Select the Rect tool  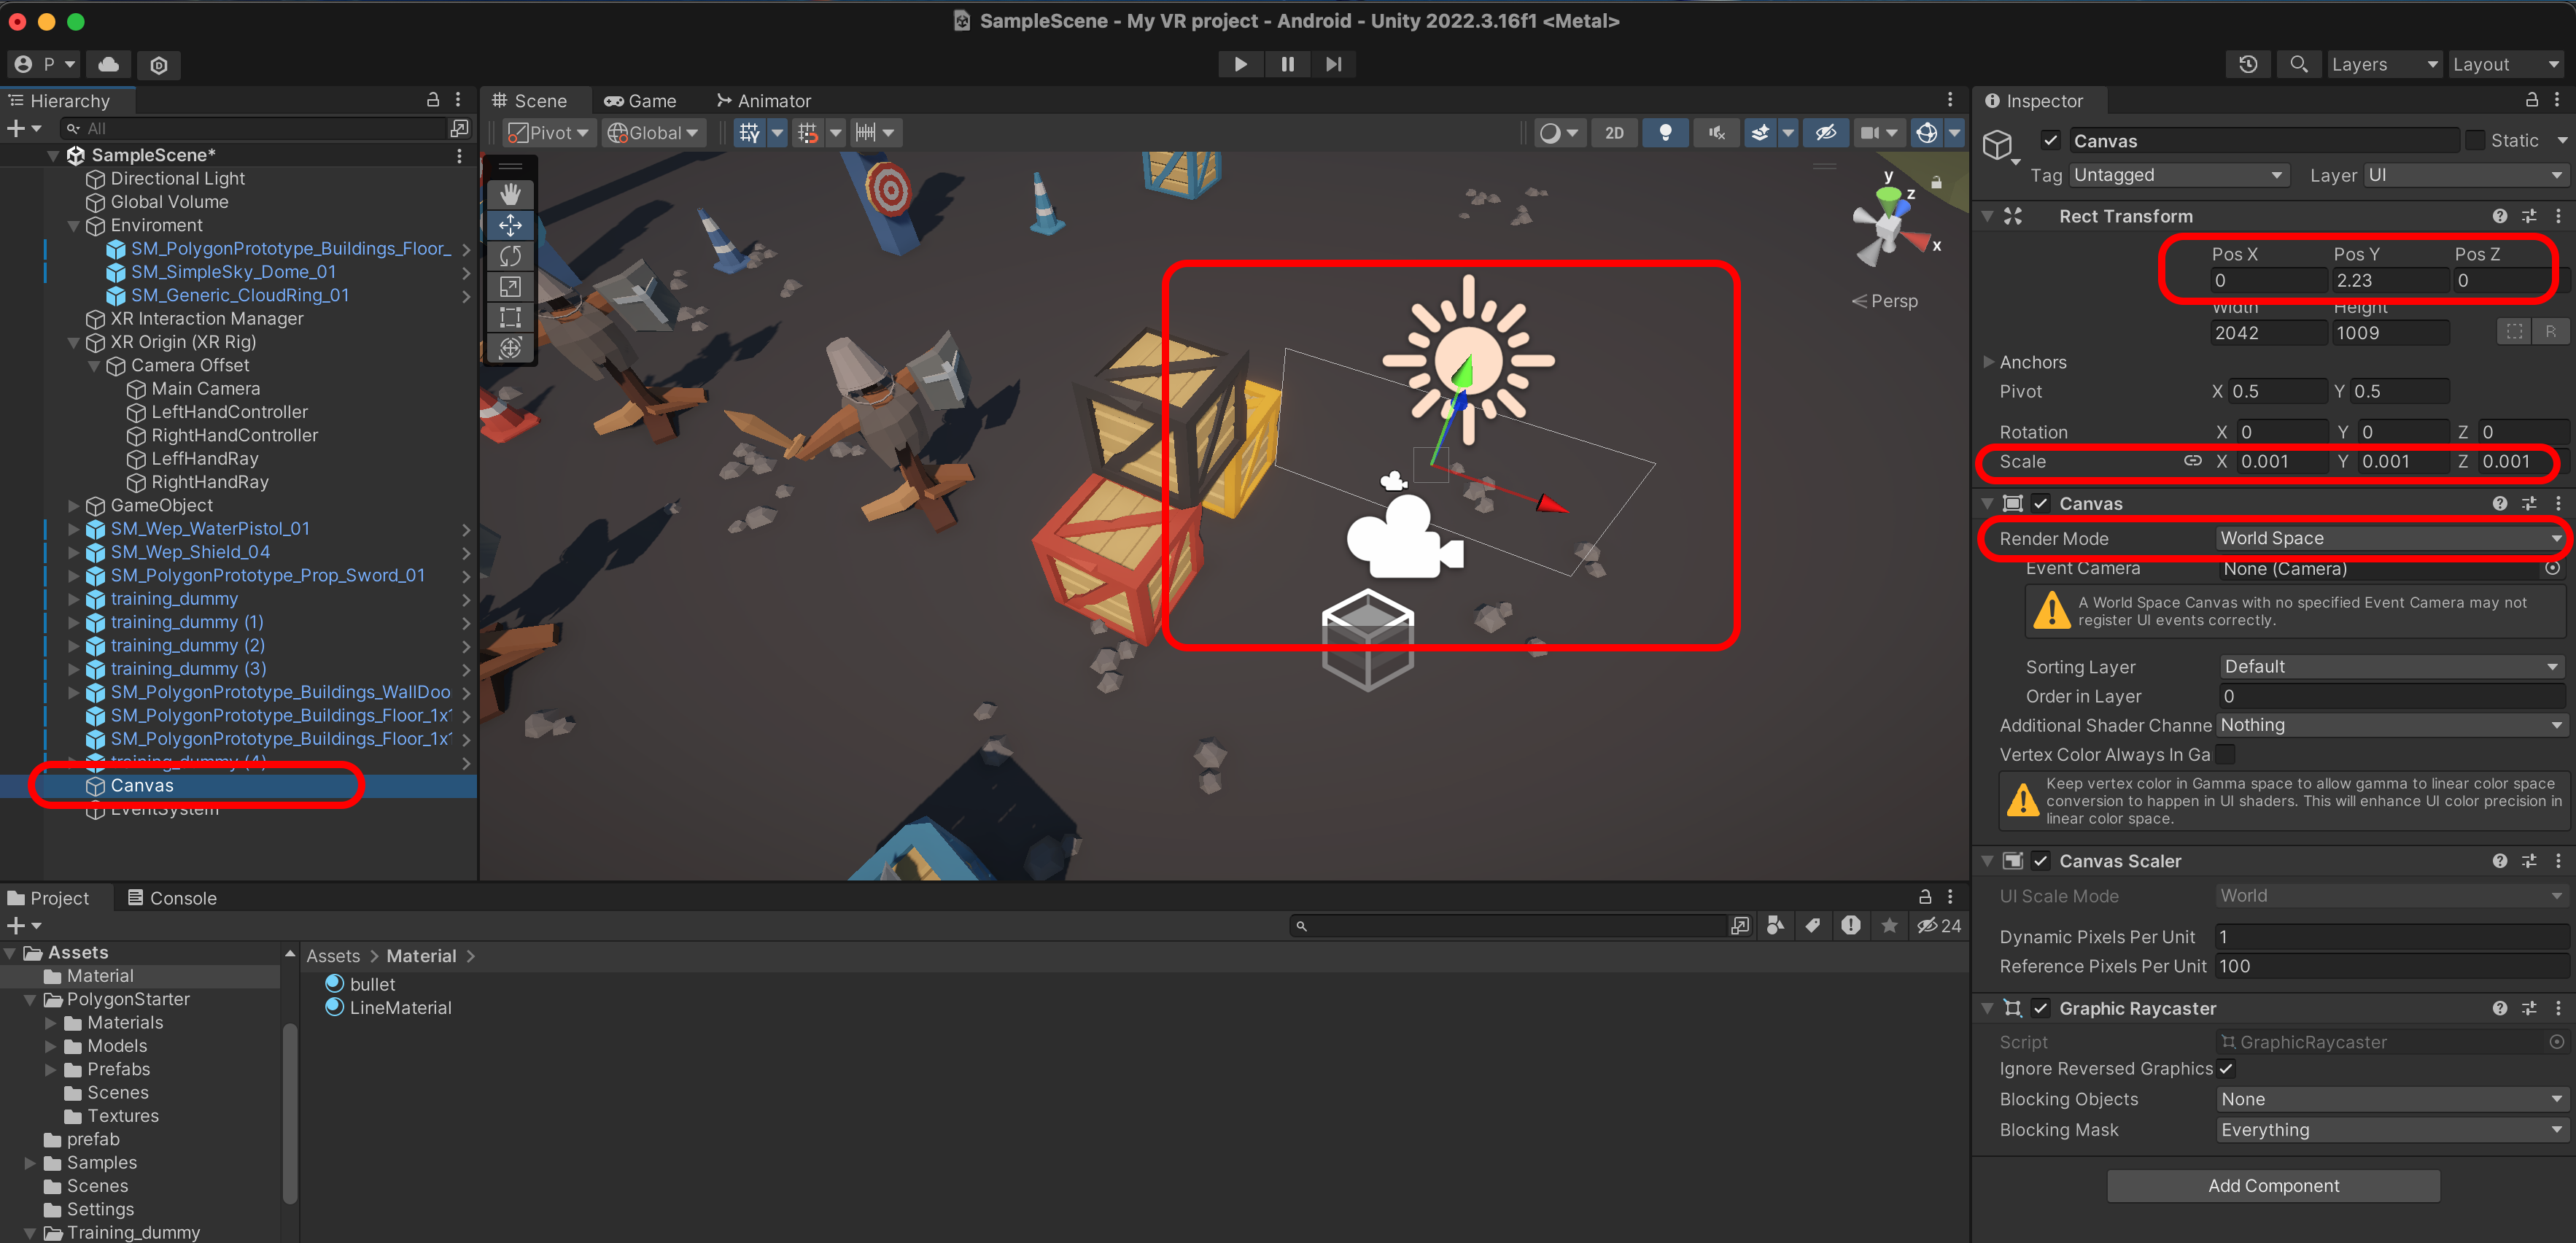(510, 318)
